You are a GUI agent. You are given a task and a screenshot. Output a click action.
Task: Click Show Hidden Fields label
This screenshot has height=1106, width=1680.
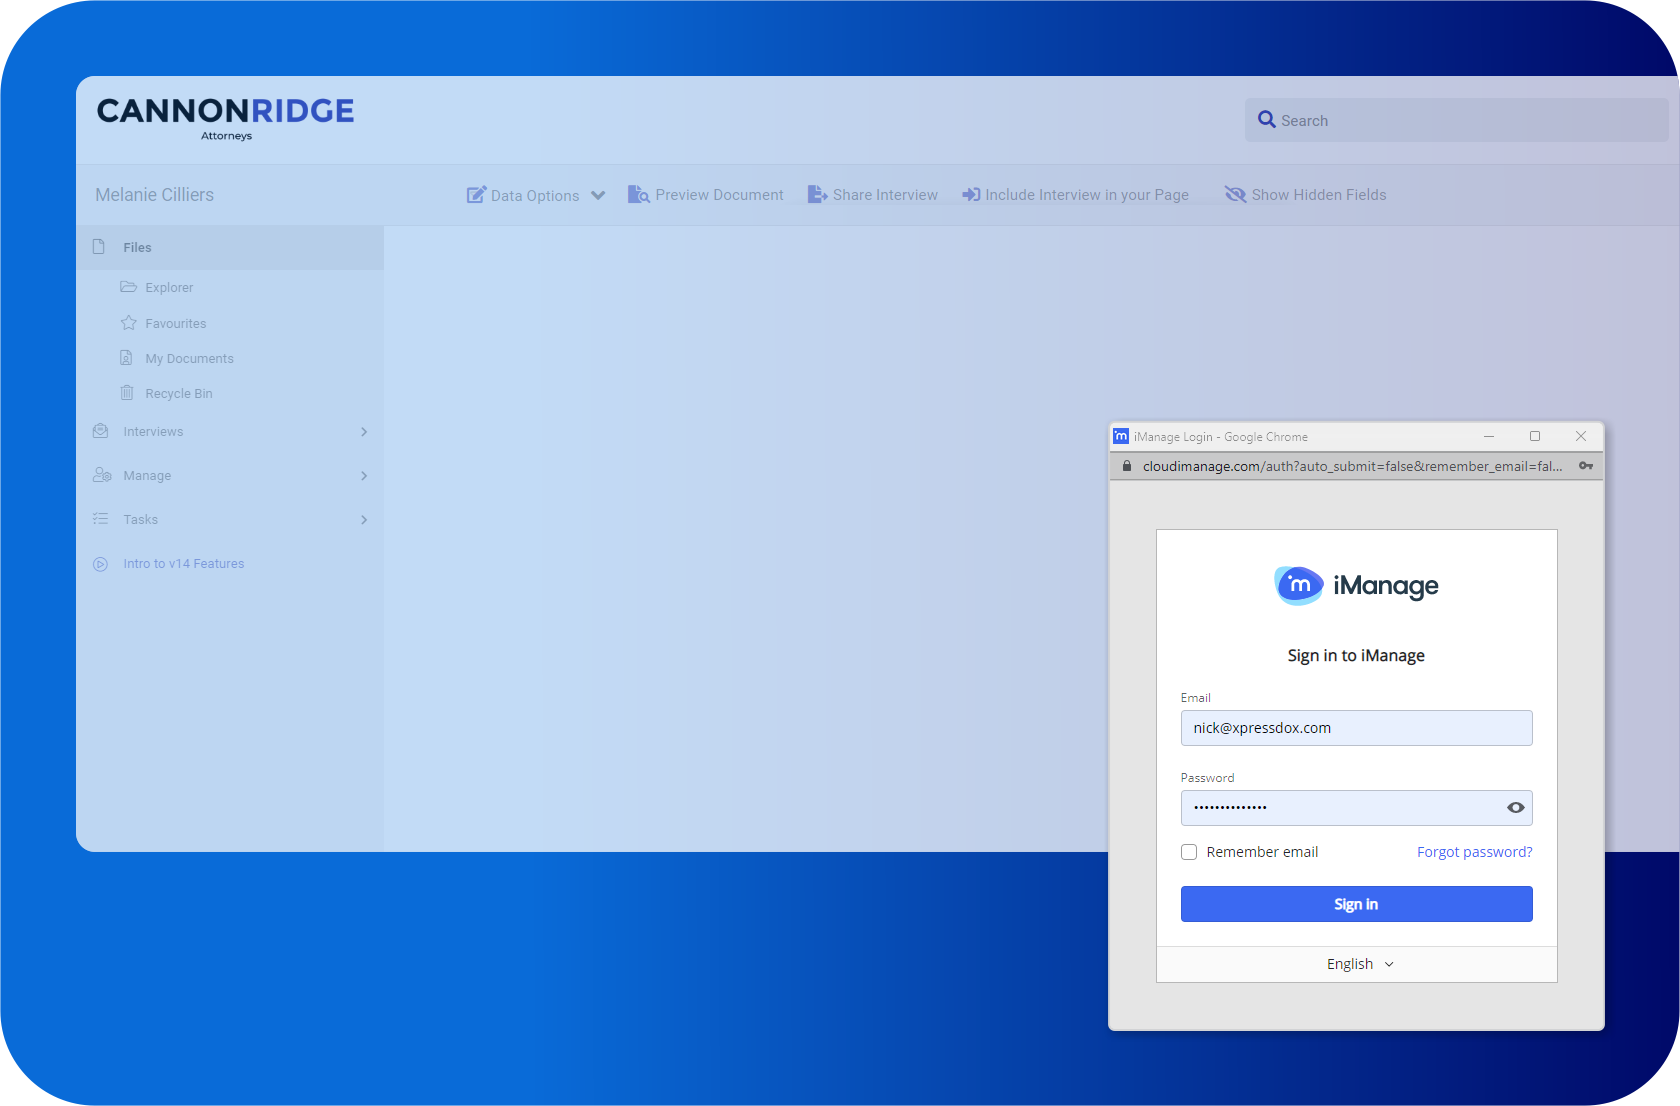1319,195
